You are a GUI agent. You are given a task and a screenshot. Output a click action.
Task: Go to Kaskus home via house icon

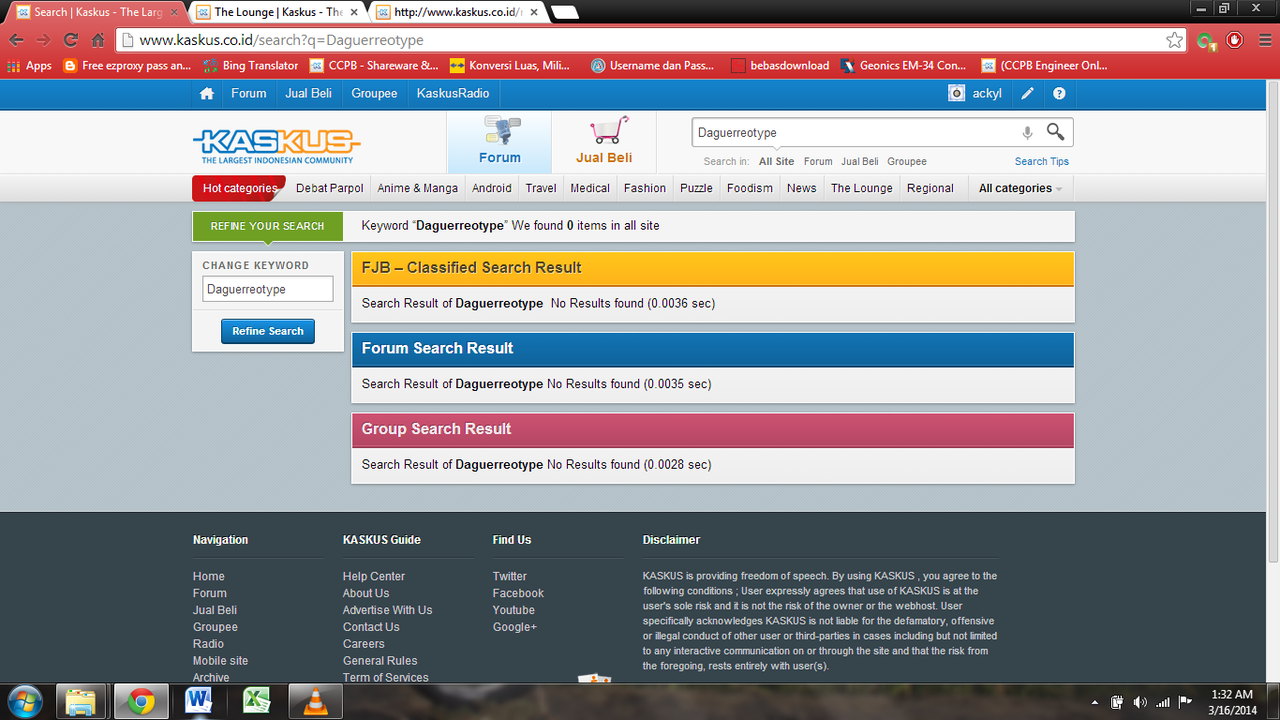(207, 94)
